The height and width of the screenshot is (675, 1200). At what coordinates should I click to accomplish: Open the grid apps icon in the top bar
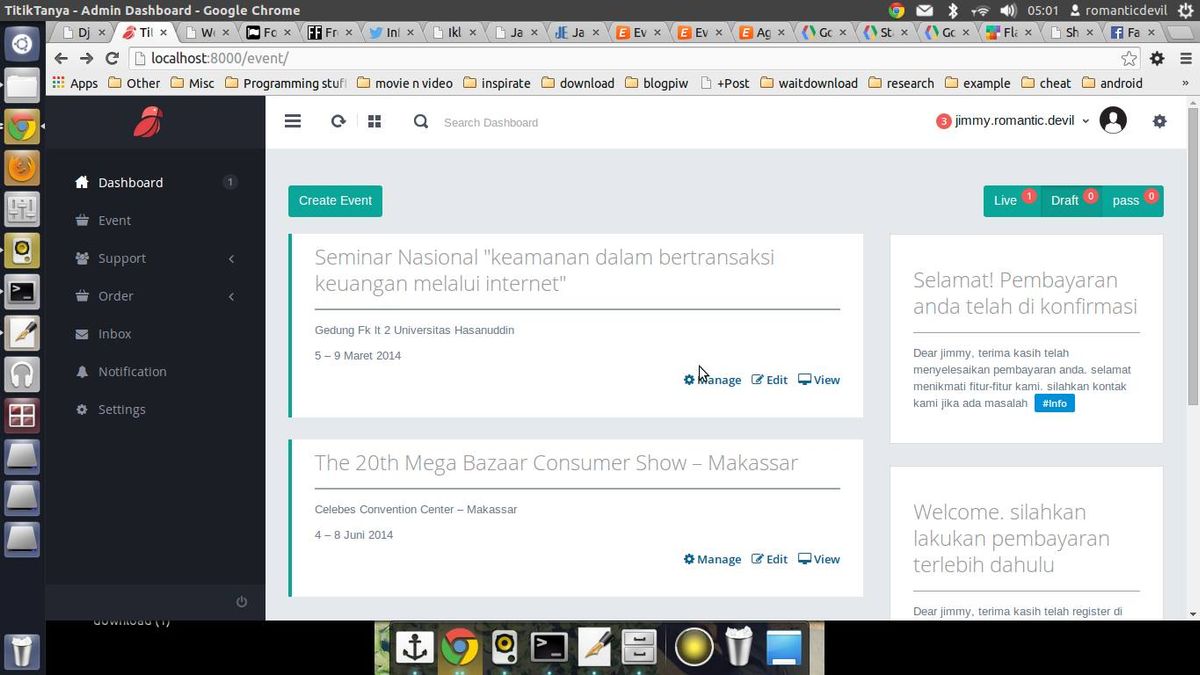coord(375,121)
